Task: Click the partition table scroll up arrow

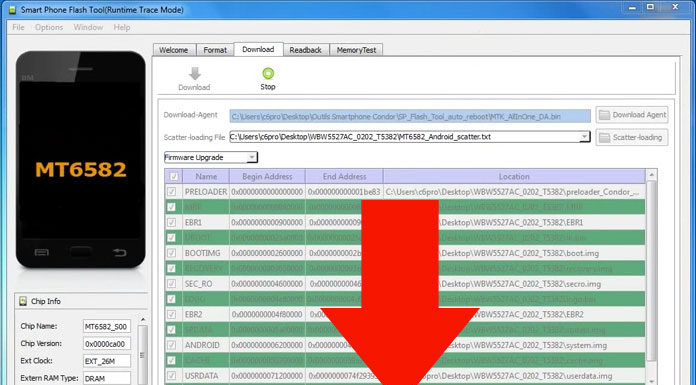Action: point(652,175)
